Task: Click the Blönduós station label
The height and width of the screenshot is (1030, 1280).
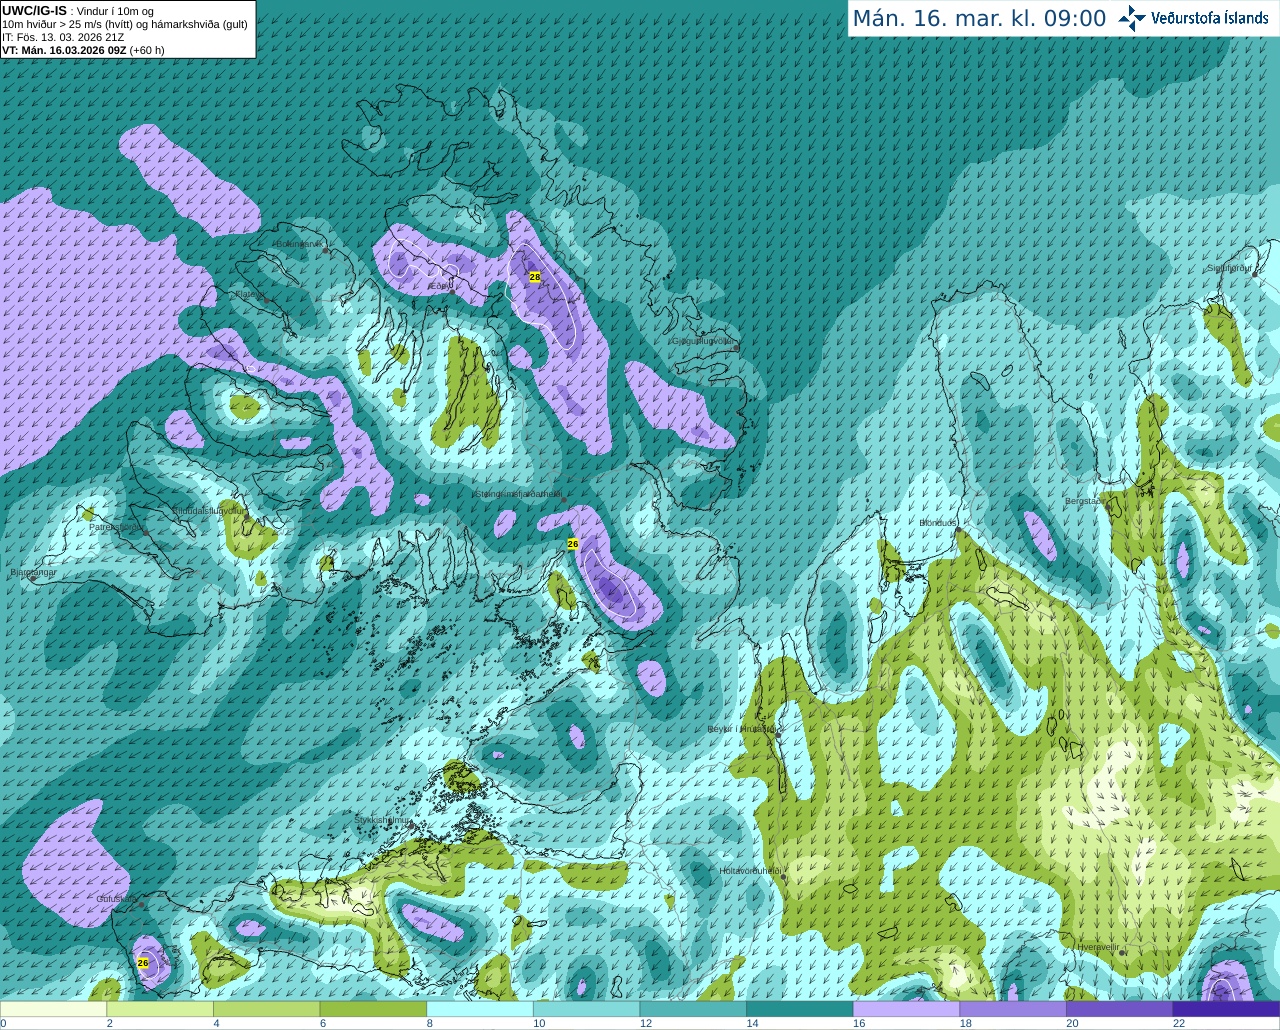Action: click(x=938, y=523)
